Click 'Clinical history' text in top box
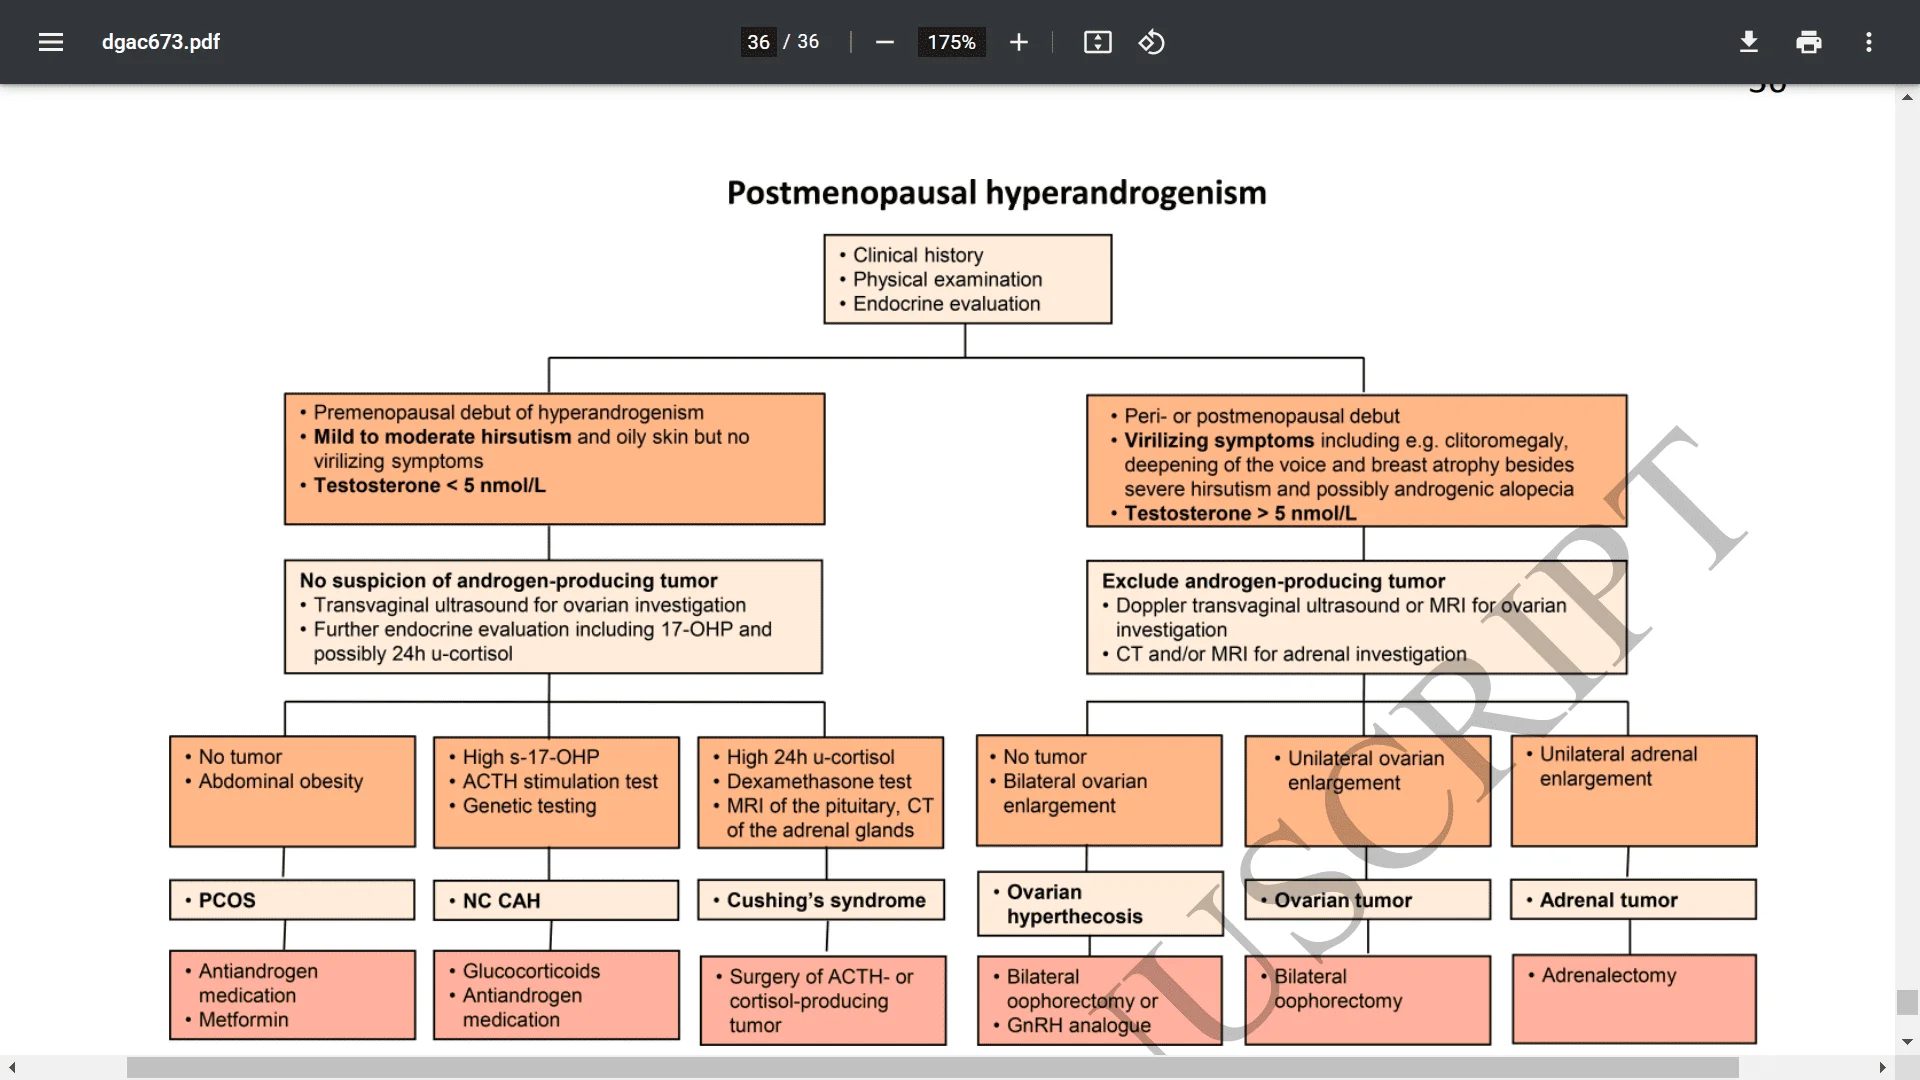This screenshot has height=1080, width=1920. coord(918,255)
